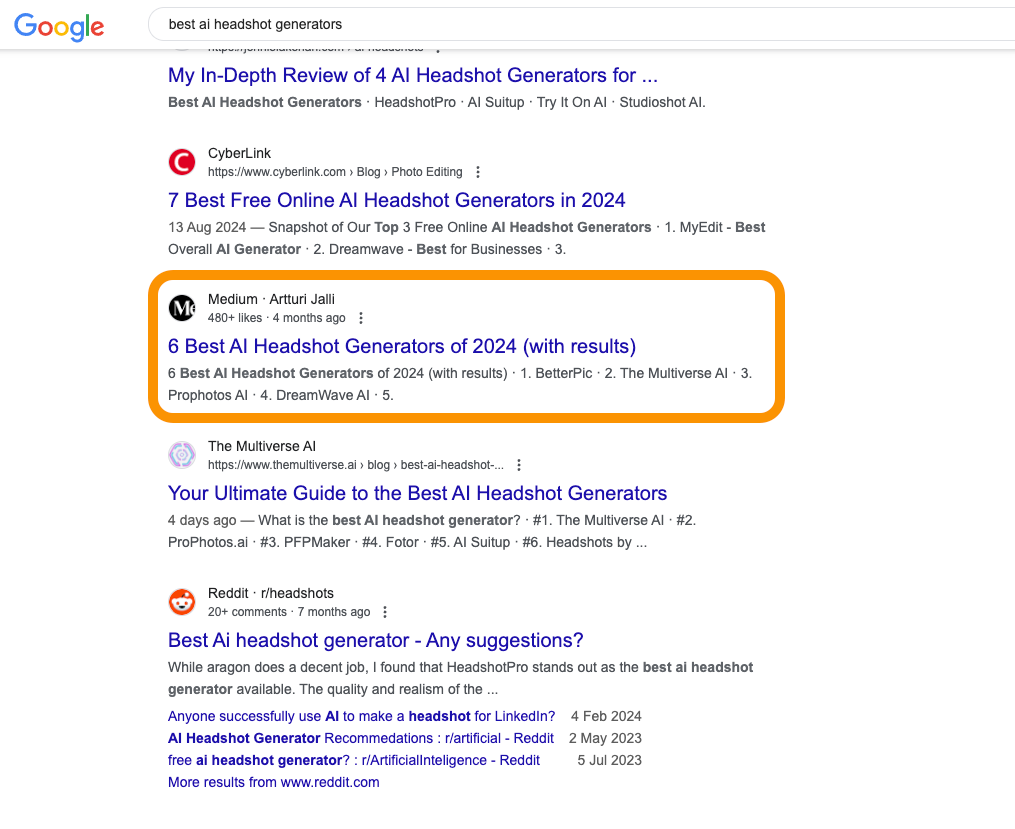Open 'My In-Depth Review of 4 AI Headshot Generators' result
This screenshot has height=829, width=1015.
pos(412,75)
